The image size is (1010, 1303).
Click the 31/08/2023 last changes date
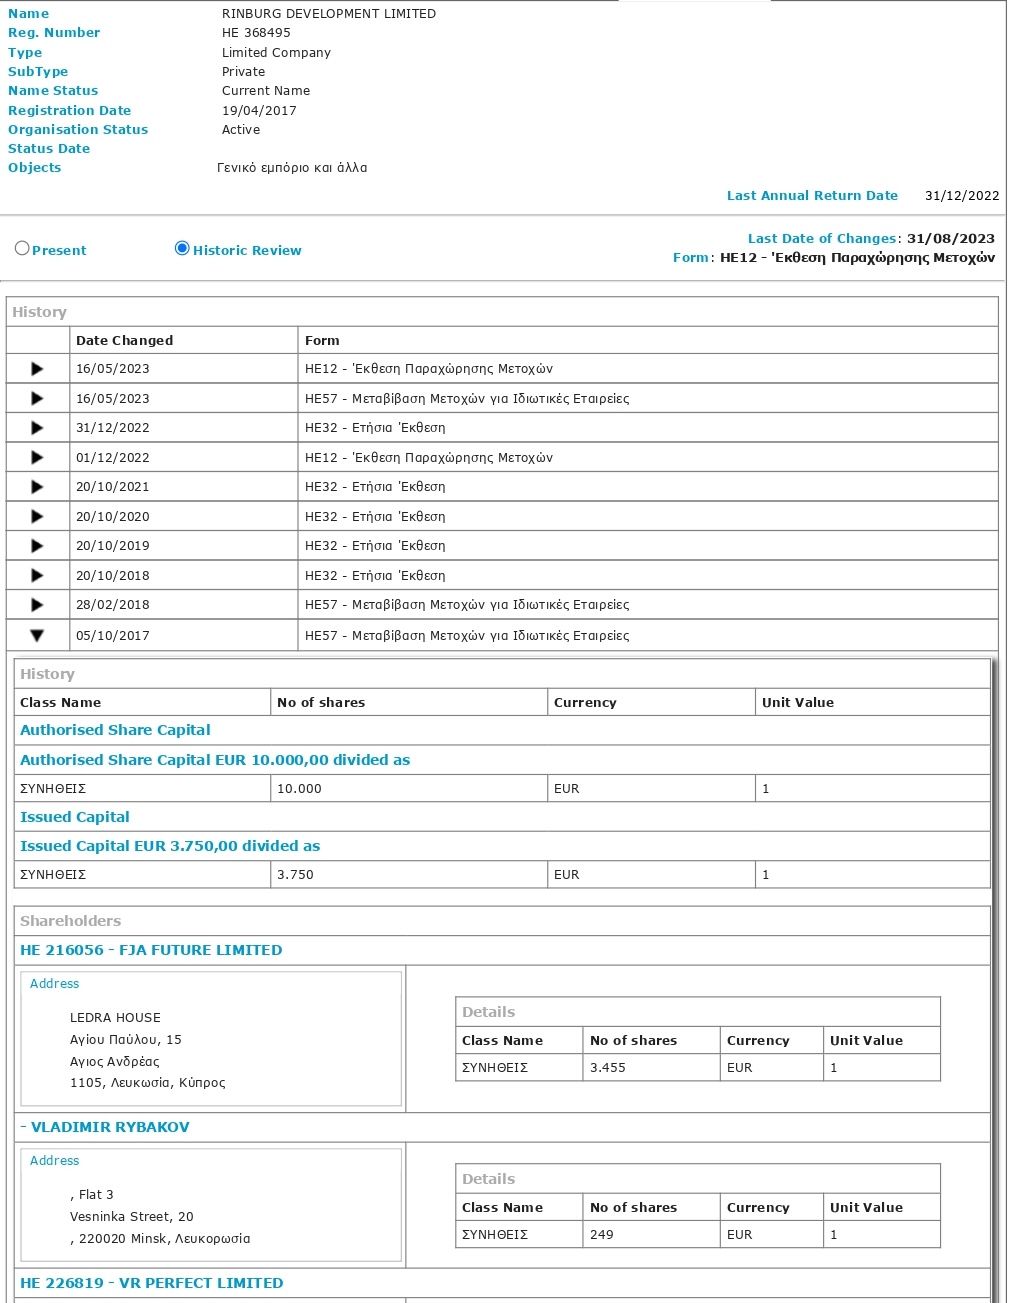[951, 238]
